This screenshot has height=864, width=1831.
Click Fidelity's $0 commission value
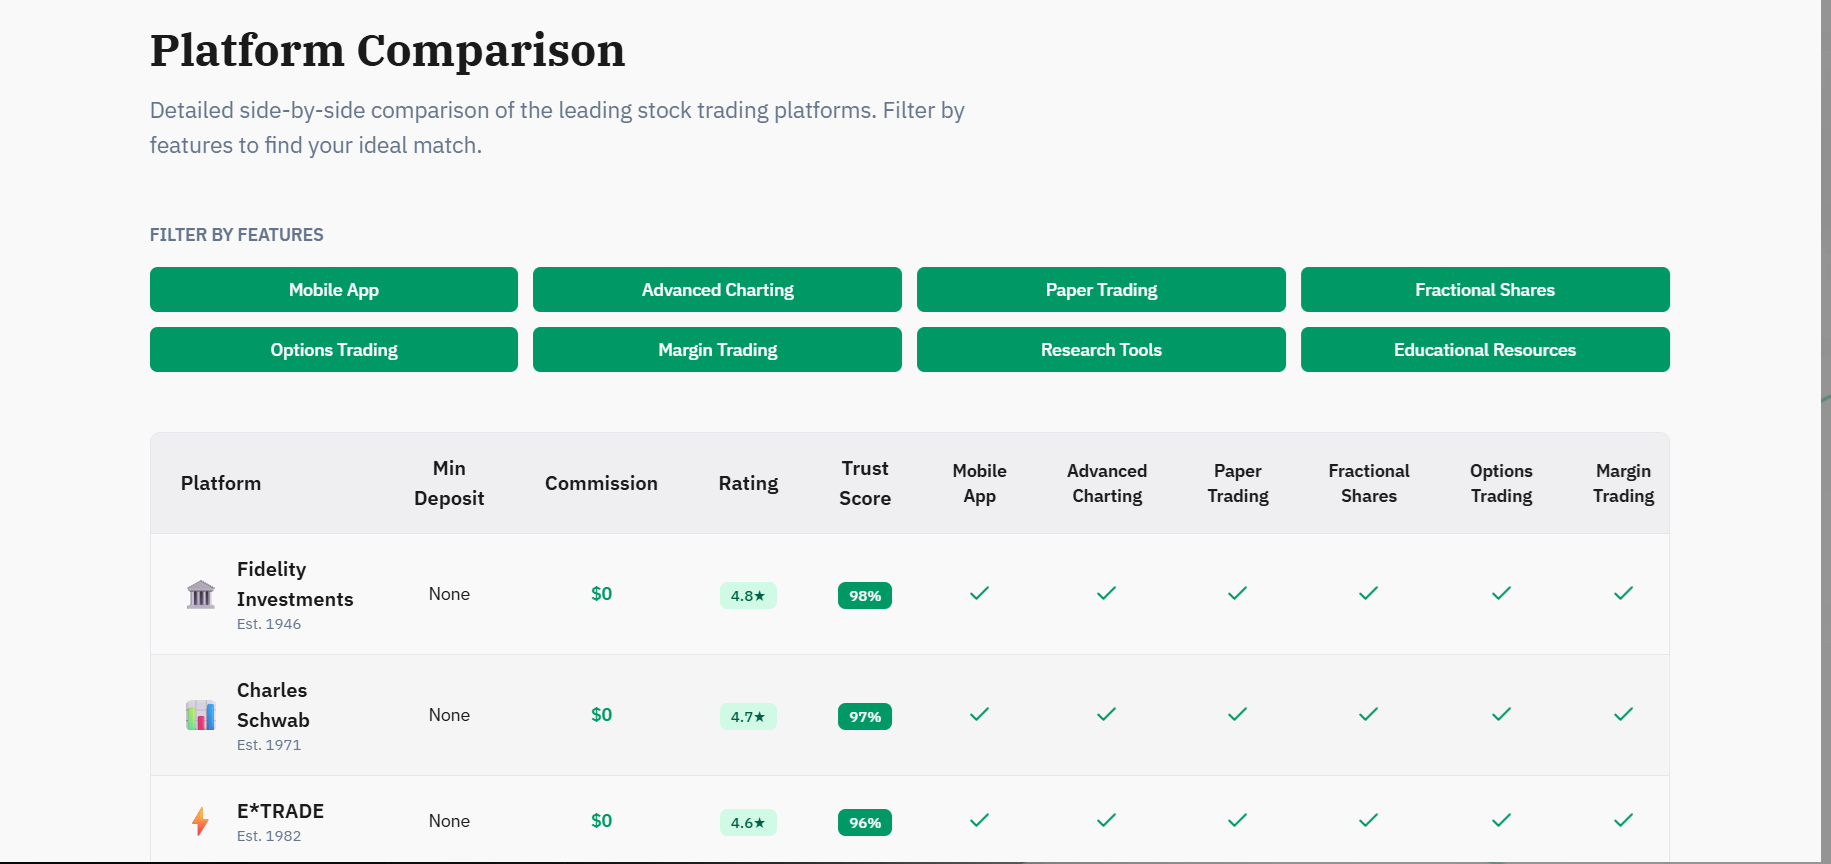pos(601,594)
